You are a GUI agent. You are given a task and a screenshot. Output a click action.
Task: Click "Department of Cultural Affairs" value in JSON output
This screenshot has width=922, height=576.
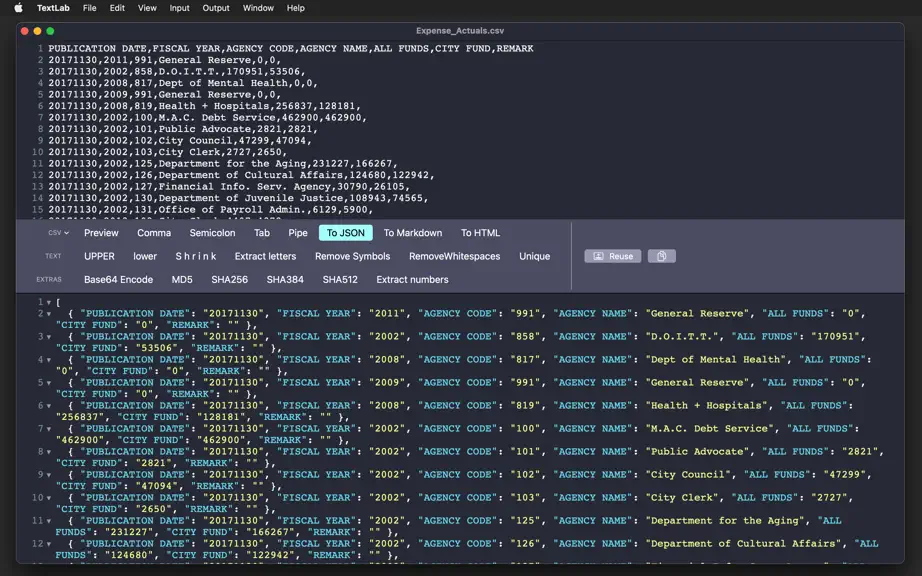click(743, 544)
